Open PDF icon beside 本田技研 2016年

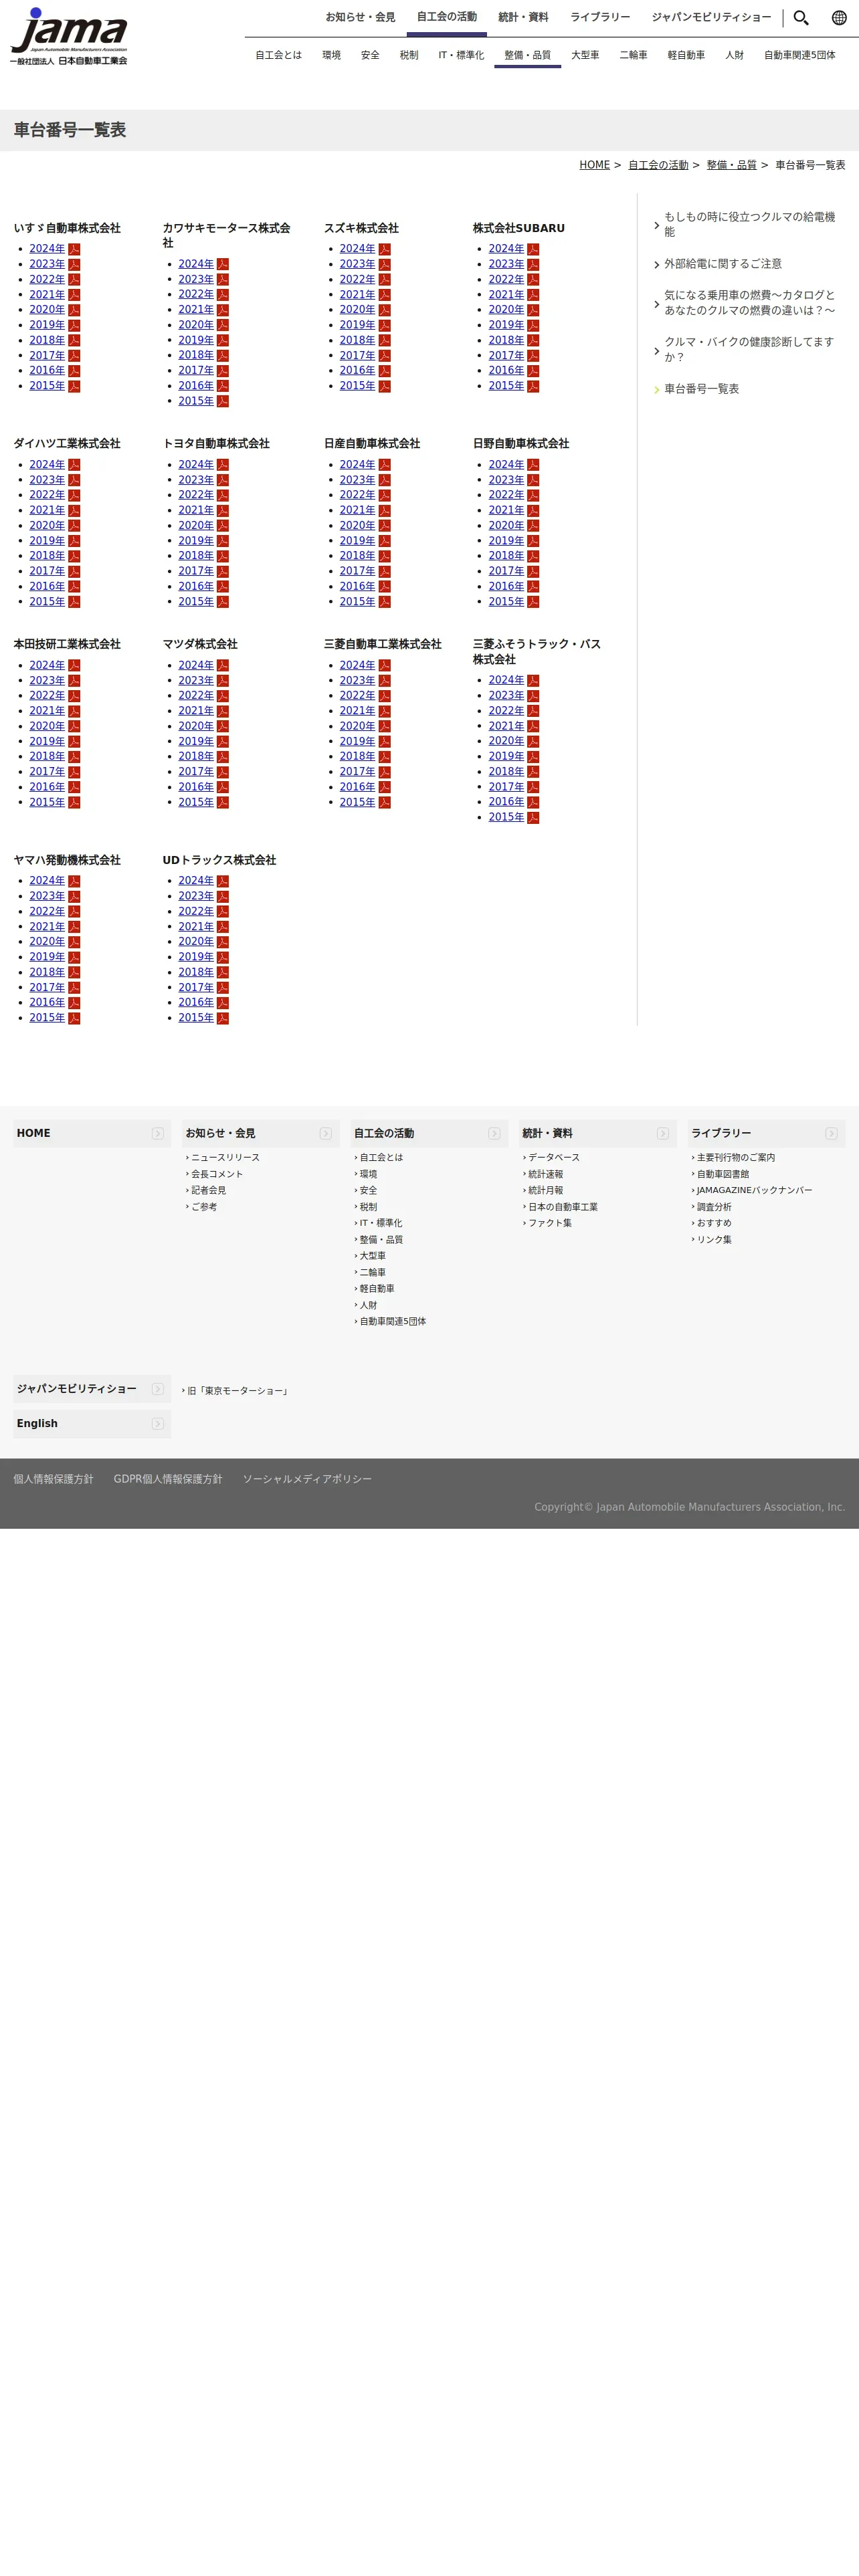(x=74, y=787)
